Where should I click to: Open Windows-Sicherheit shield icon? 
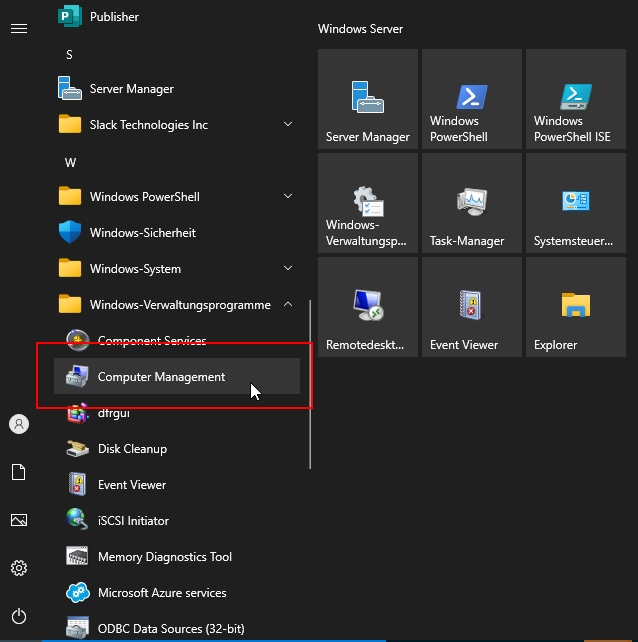(x=70, y=232)
